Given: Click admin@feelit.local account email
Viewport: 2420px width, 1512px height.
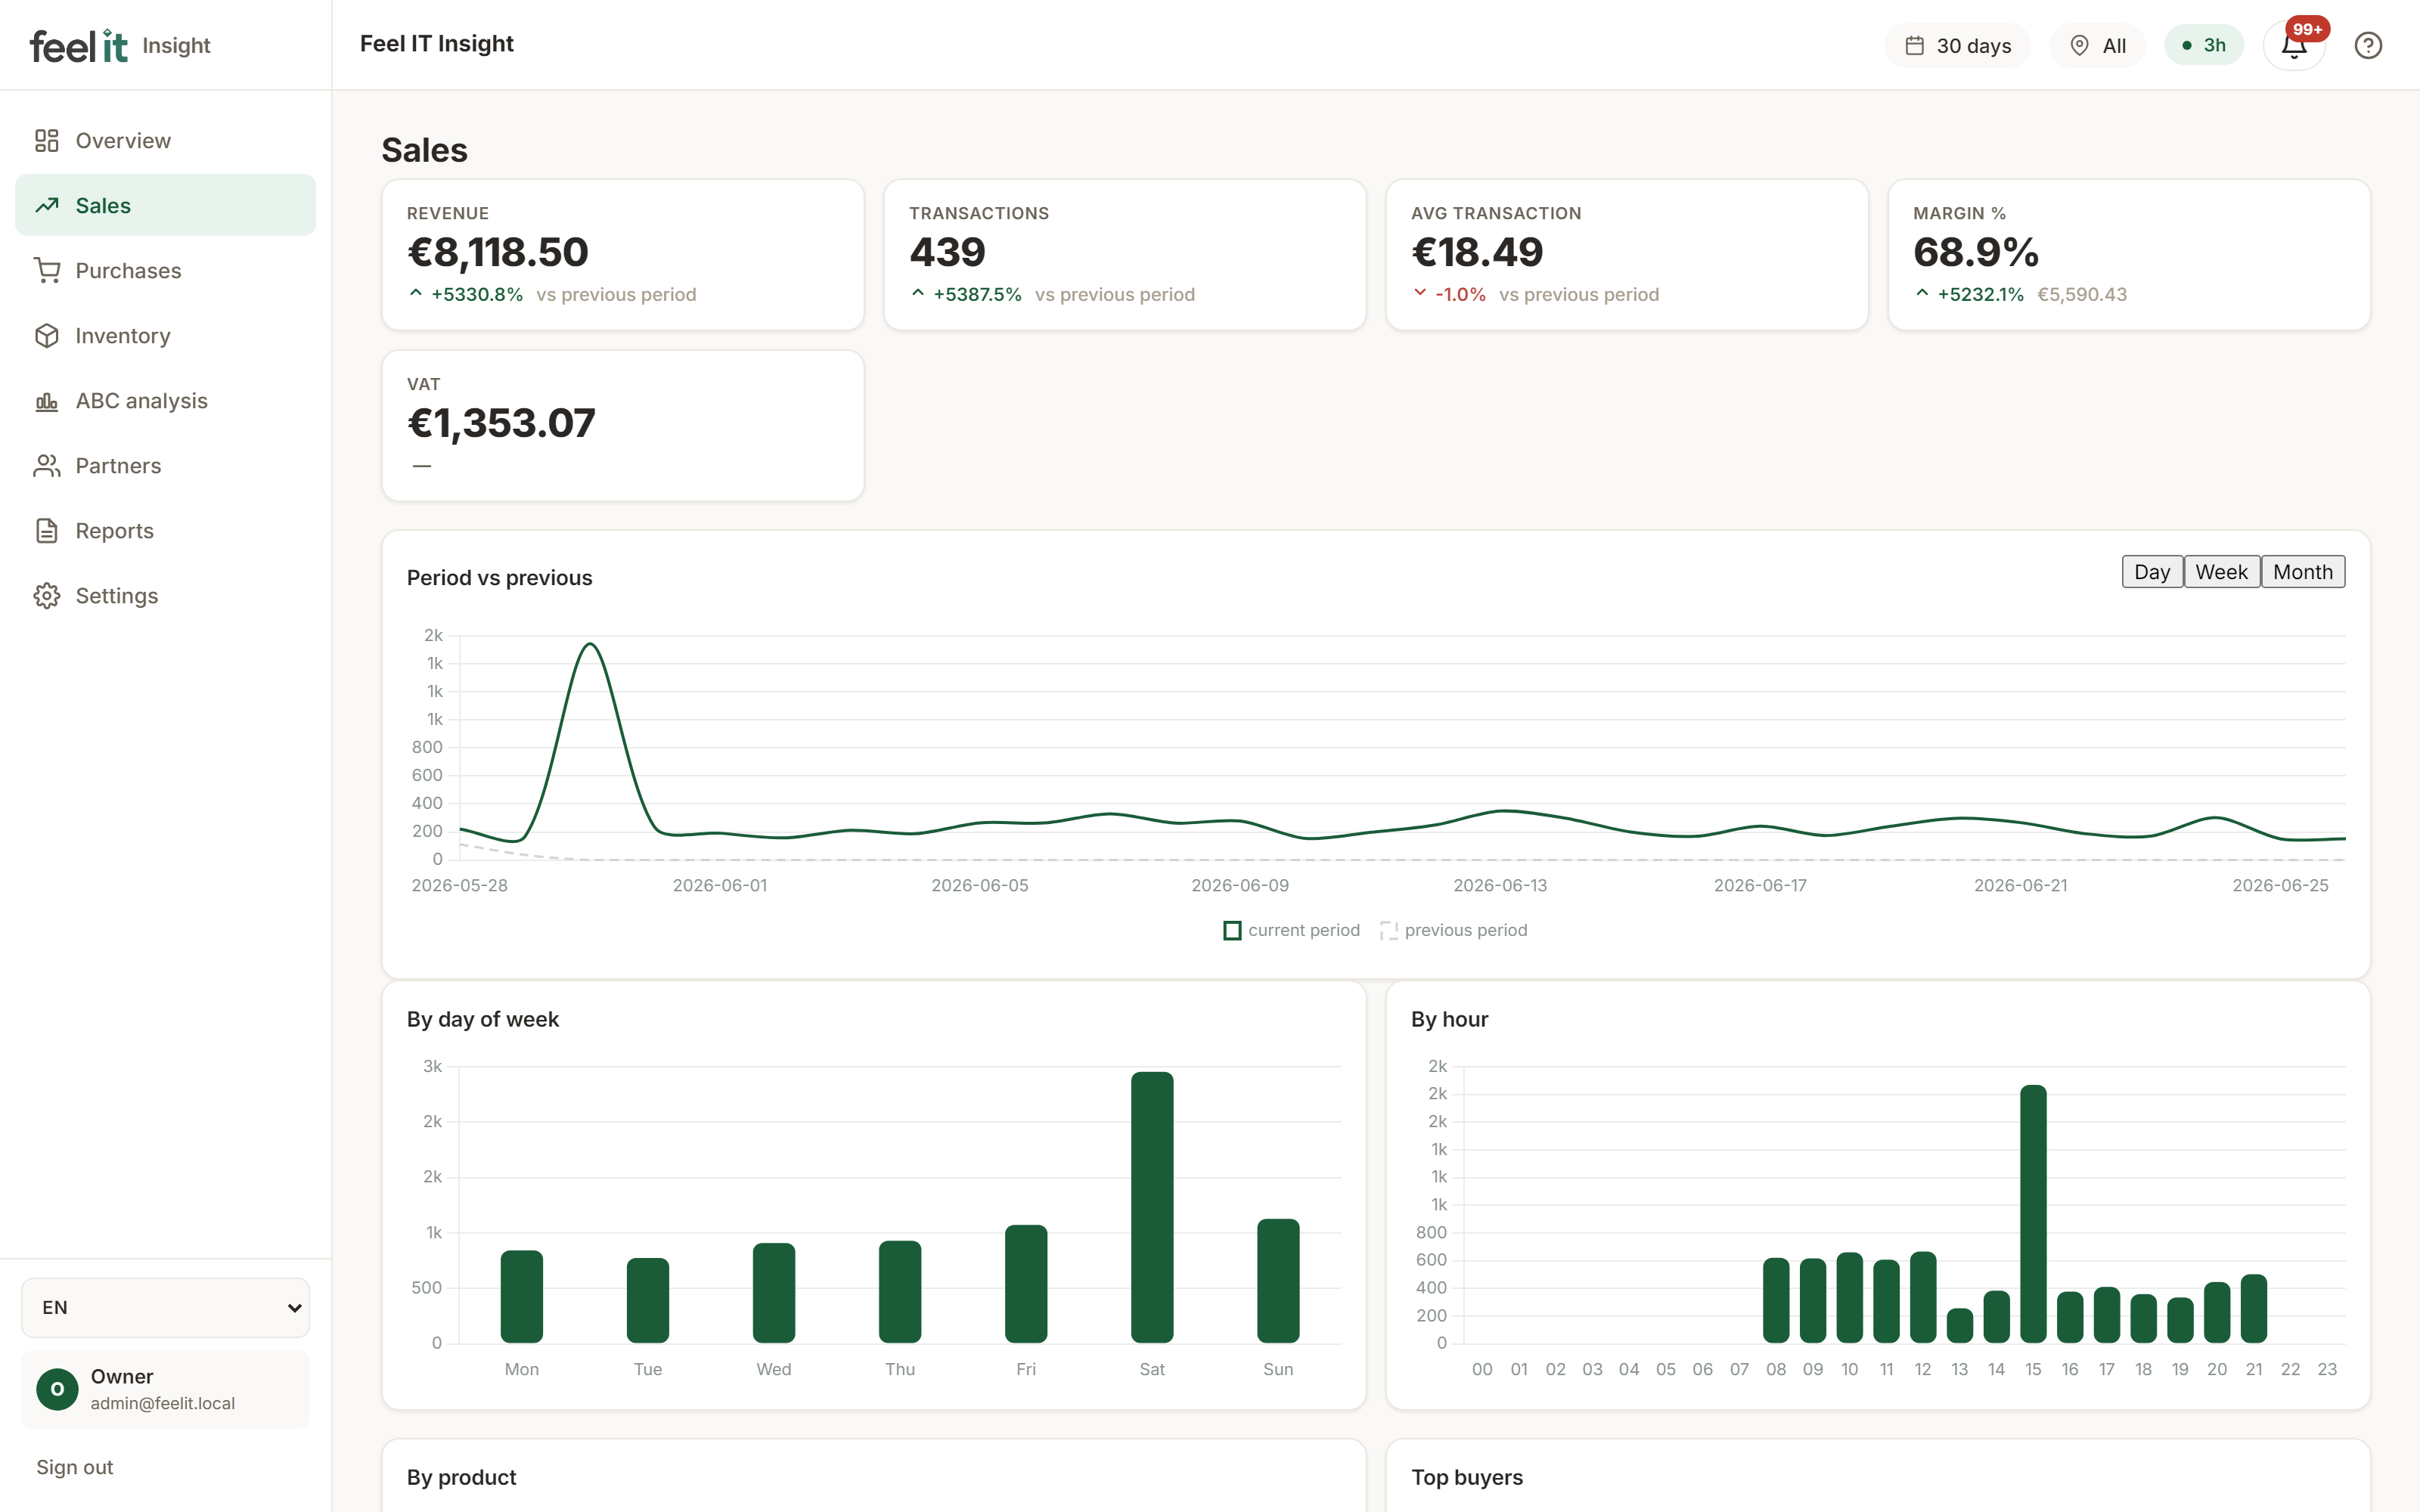Looking at the screenshot, I should click(163, 1403).
